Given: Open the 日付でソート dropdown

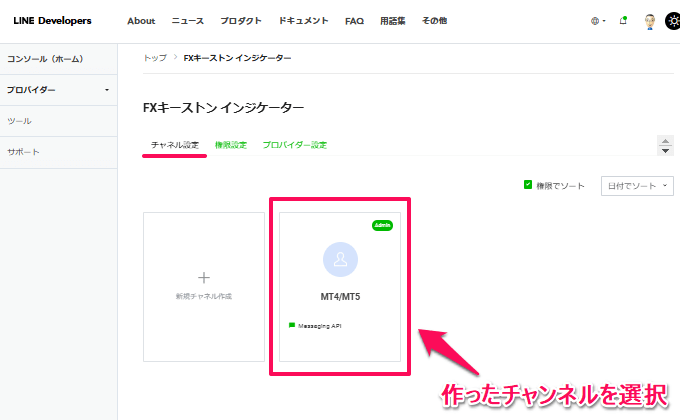Looking at the screenshot, I should pyautogui.click(x=637, y=186).
